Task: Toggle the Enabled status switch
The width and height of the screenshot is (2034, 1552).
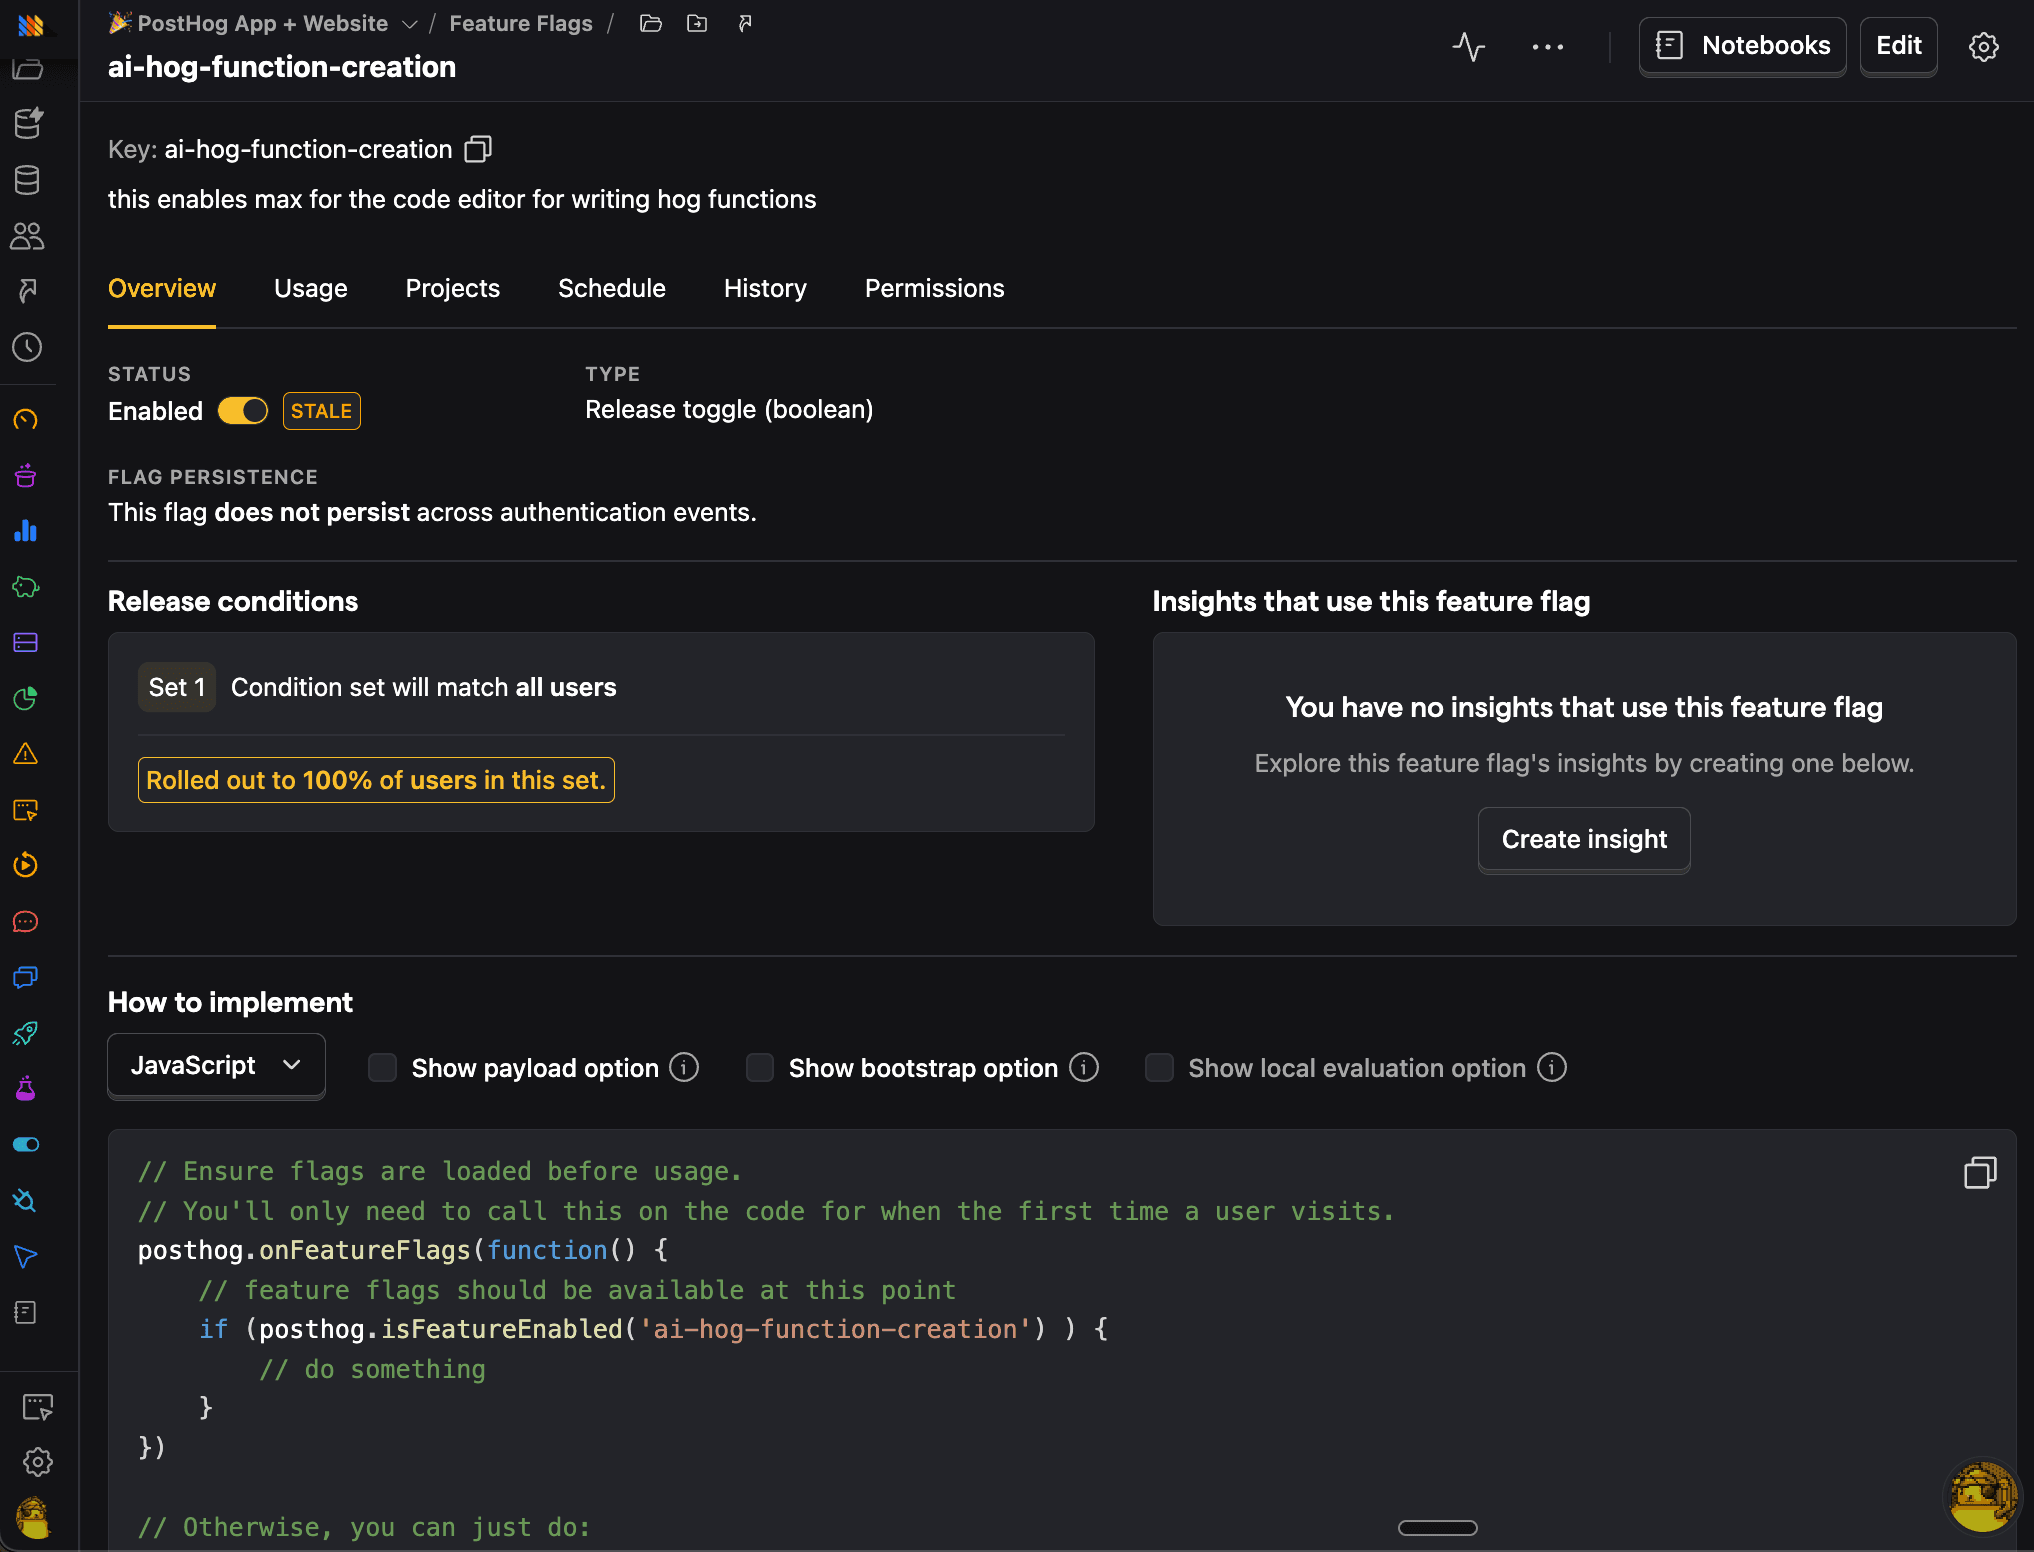Action: (243, 411)
